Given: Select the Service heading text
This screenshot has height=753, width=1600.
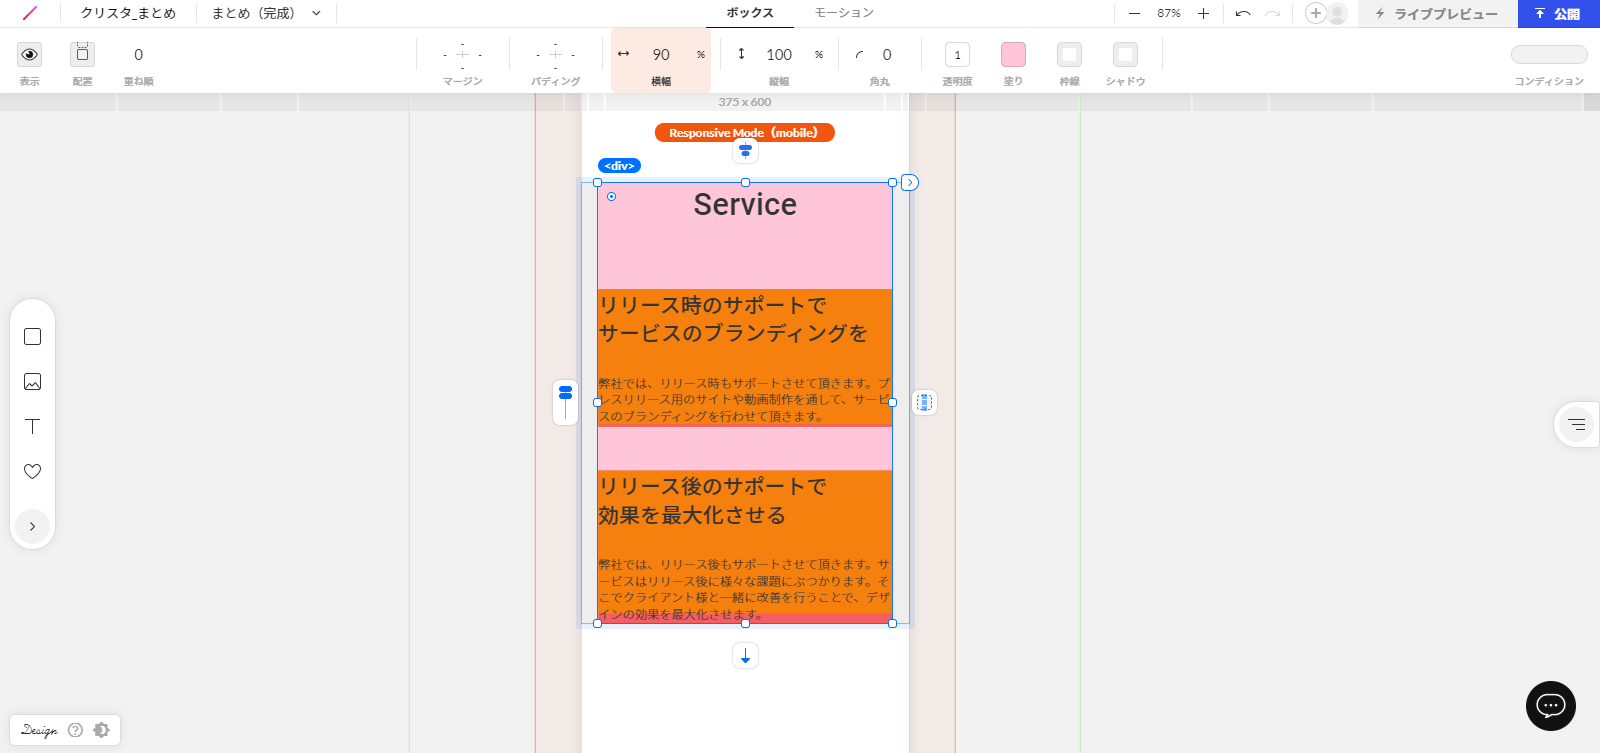Looking at the screenshot, I should 745,205.
